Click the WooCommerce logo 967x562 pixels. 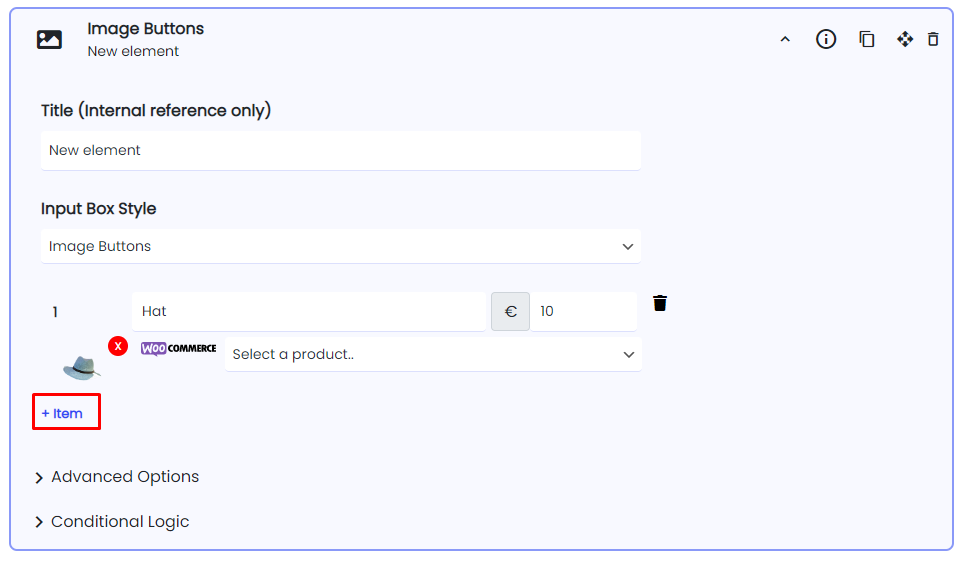178,349
